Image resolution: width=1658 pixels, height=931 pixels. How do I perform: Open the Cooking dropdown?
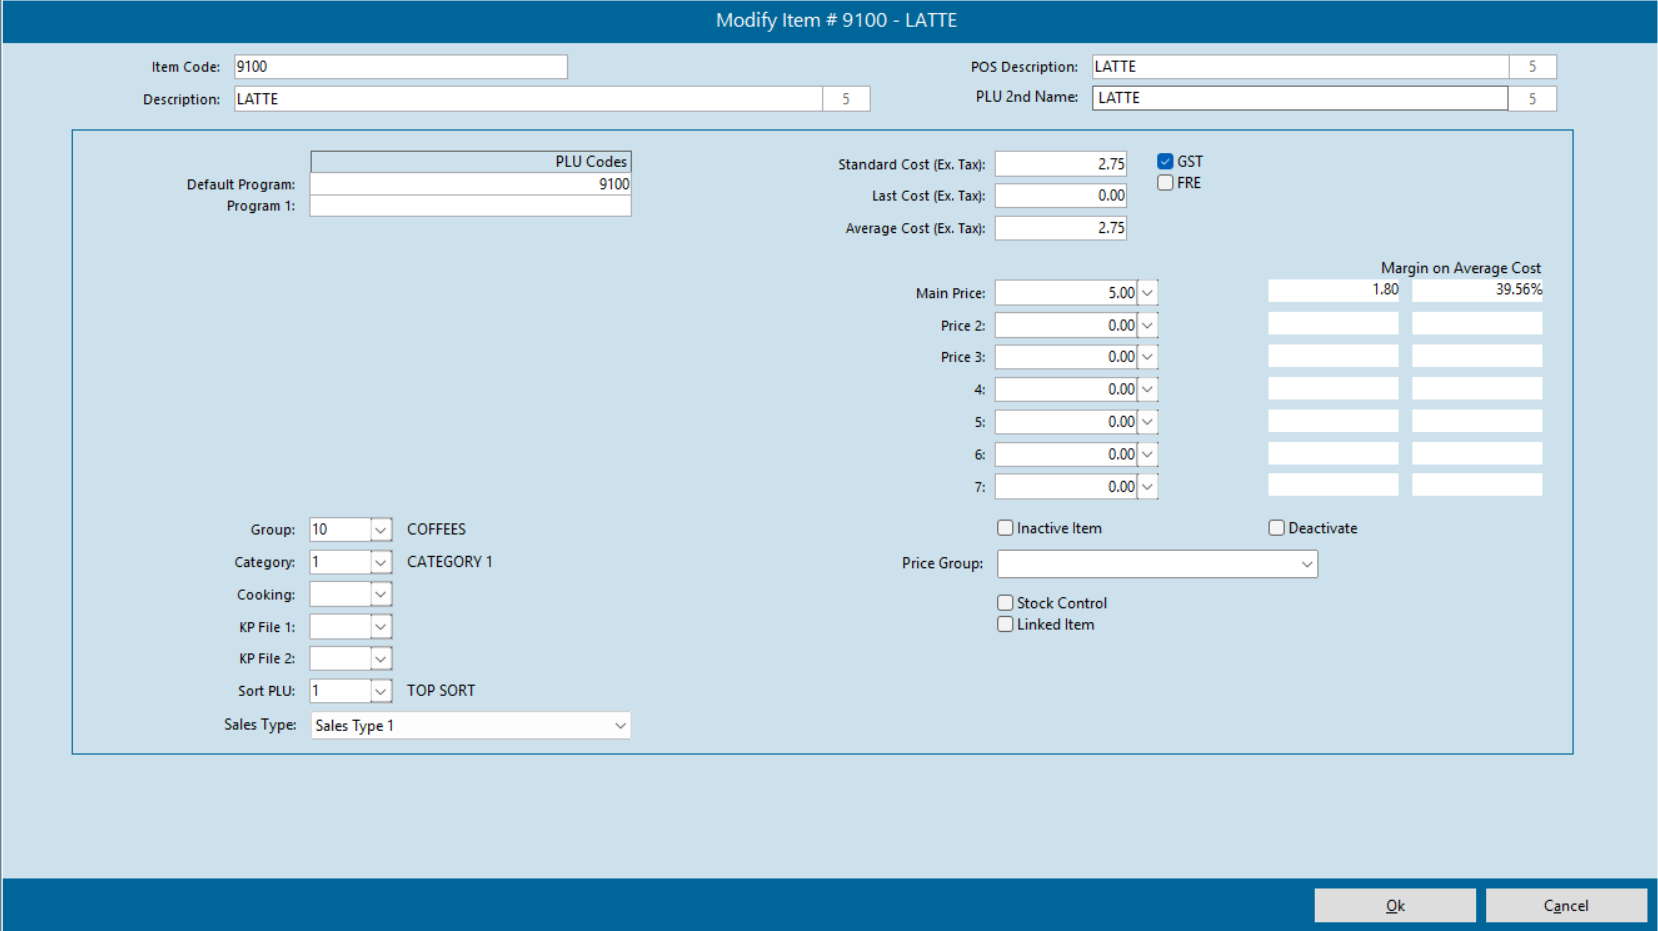tap(380, 594)
